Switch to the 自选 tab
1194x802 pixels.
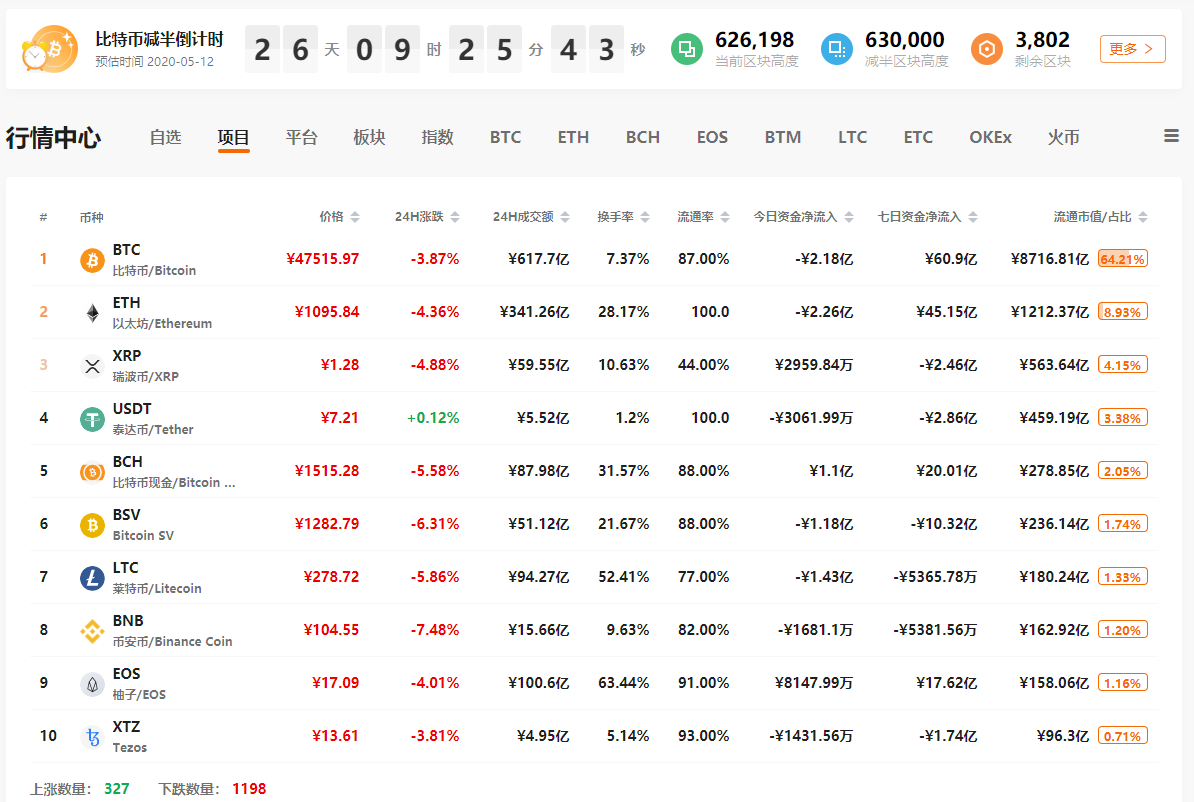(x=165, y=137)
